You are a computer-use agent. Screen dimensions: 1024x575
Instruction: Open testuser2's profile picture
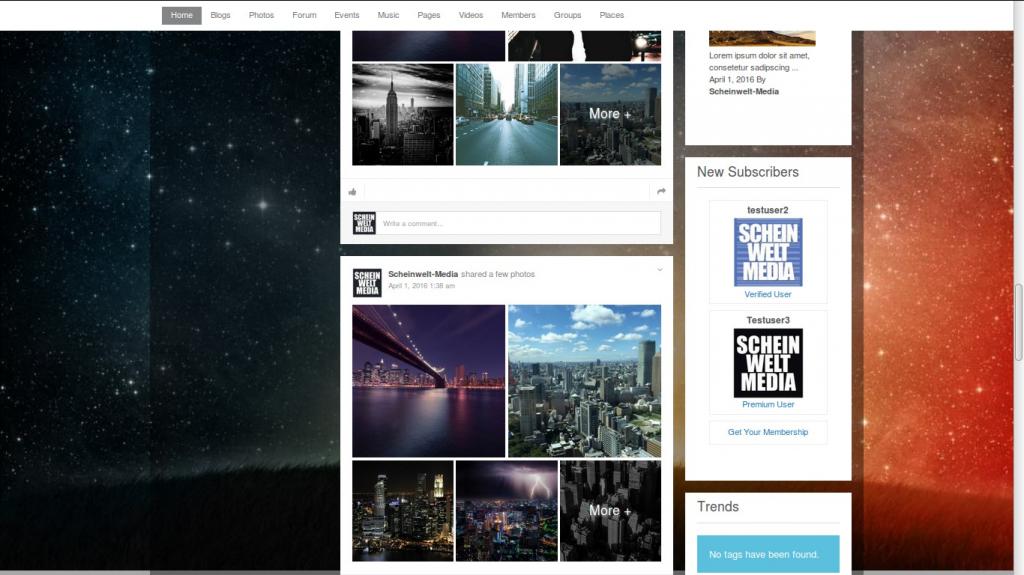pos(768,252)
